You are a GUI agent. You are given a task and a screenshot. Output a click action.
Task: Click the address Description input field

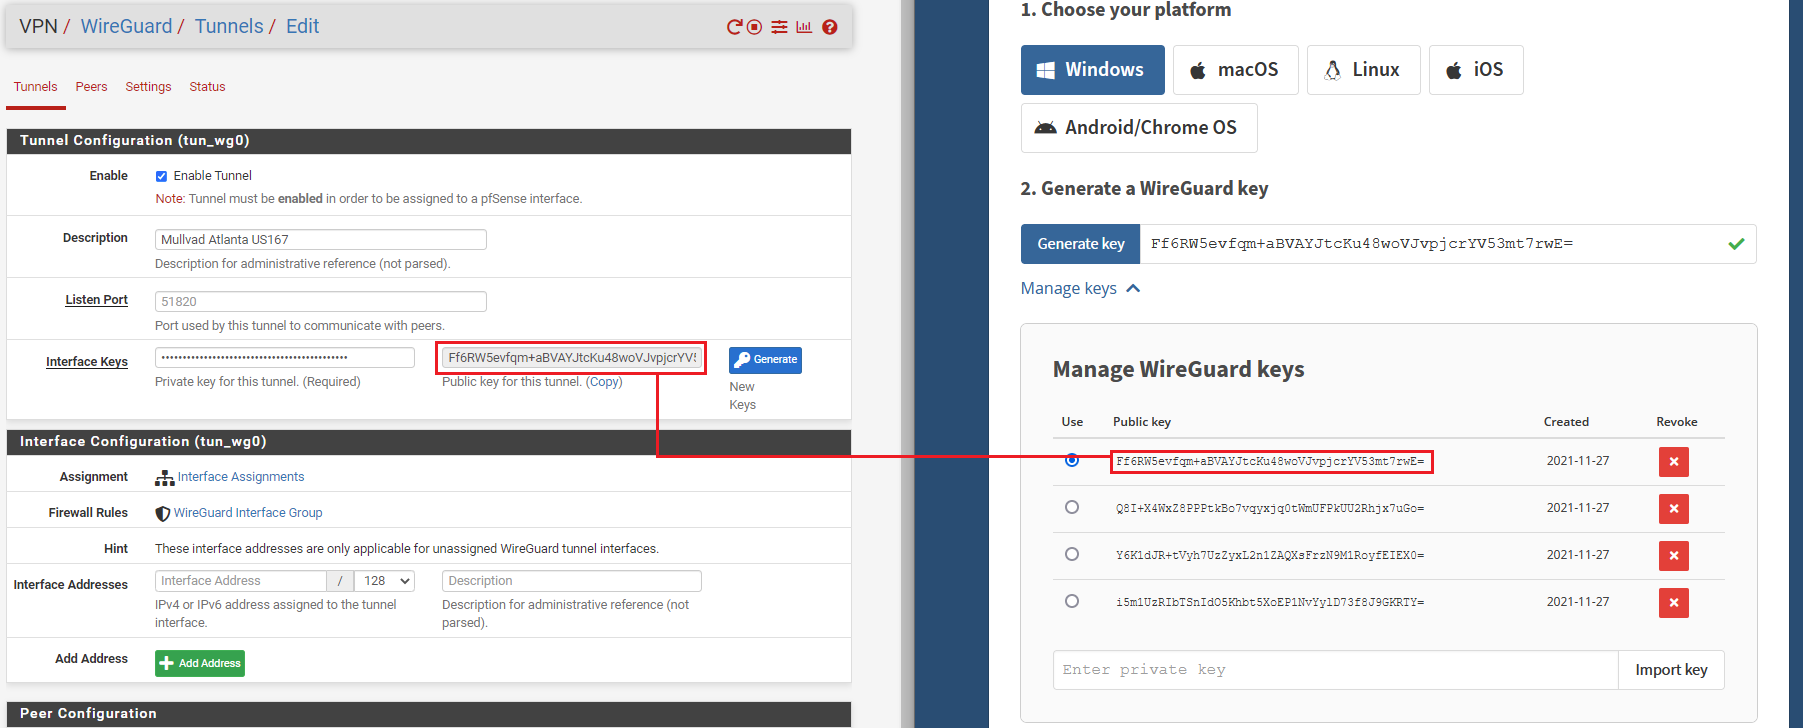(572, 581)
